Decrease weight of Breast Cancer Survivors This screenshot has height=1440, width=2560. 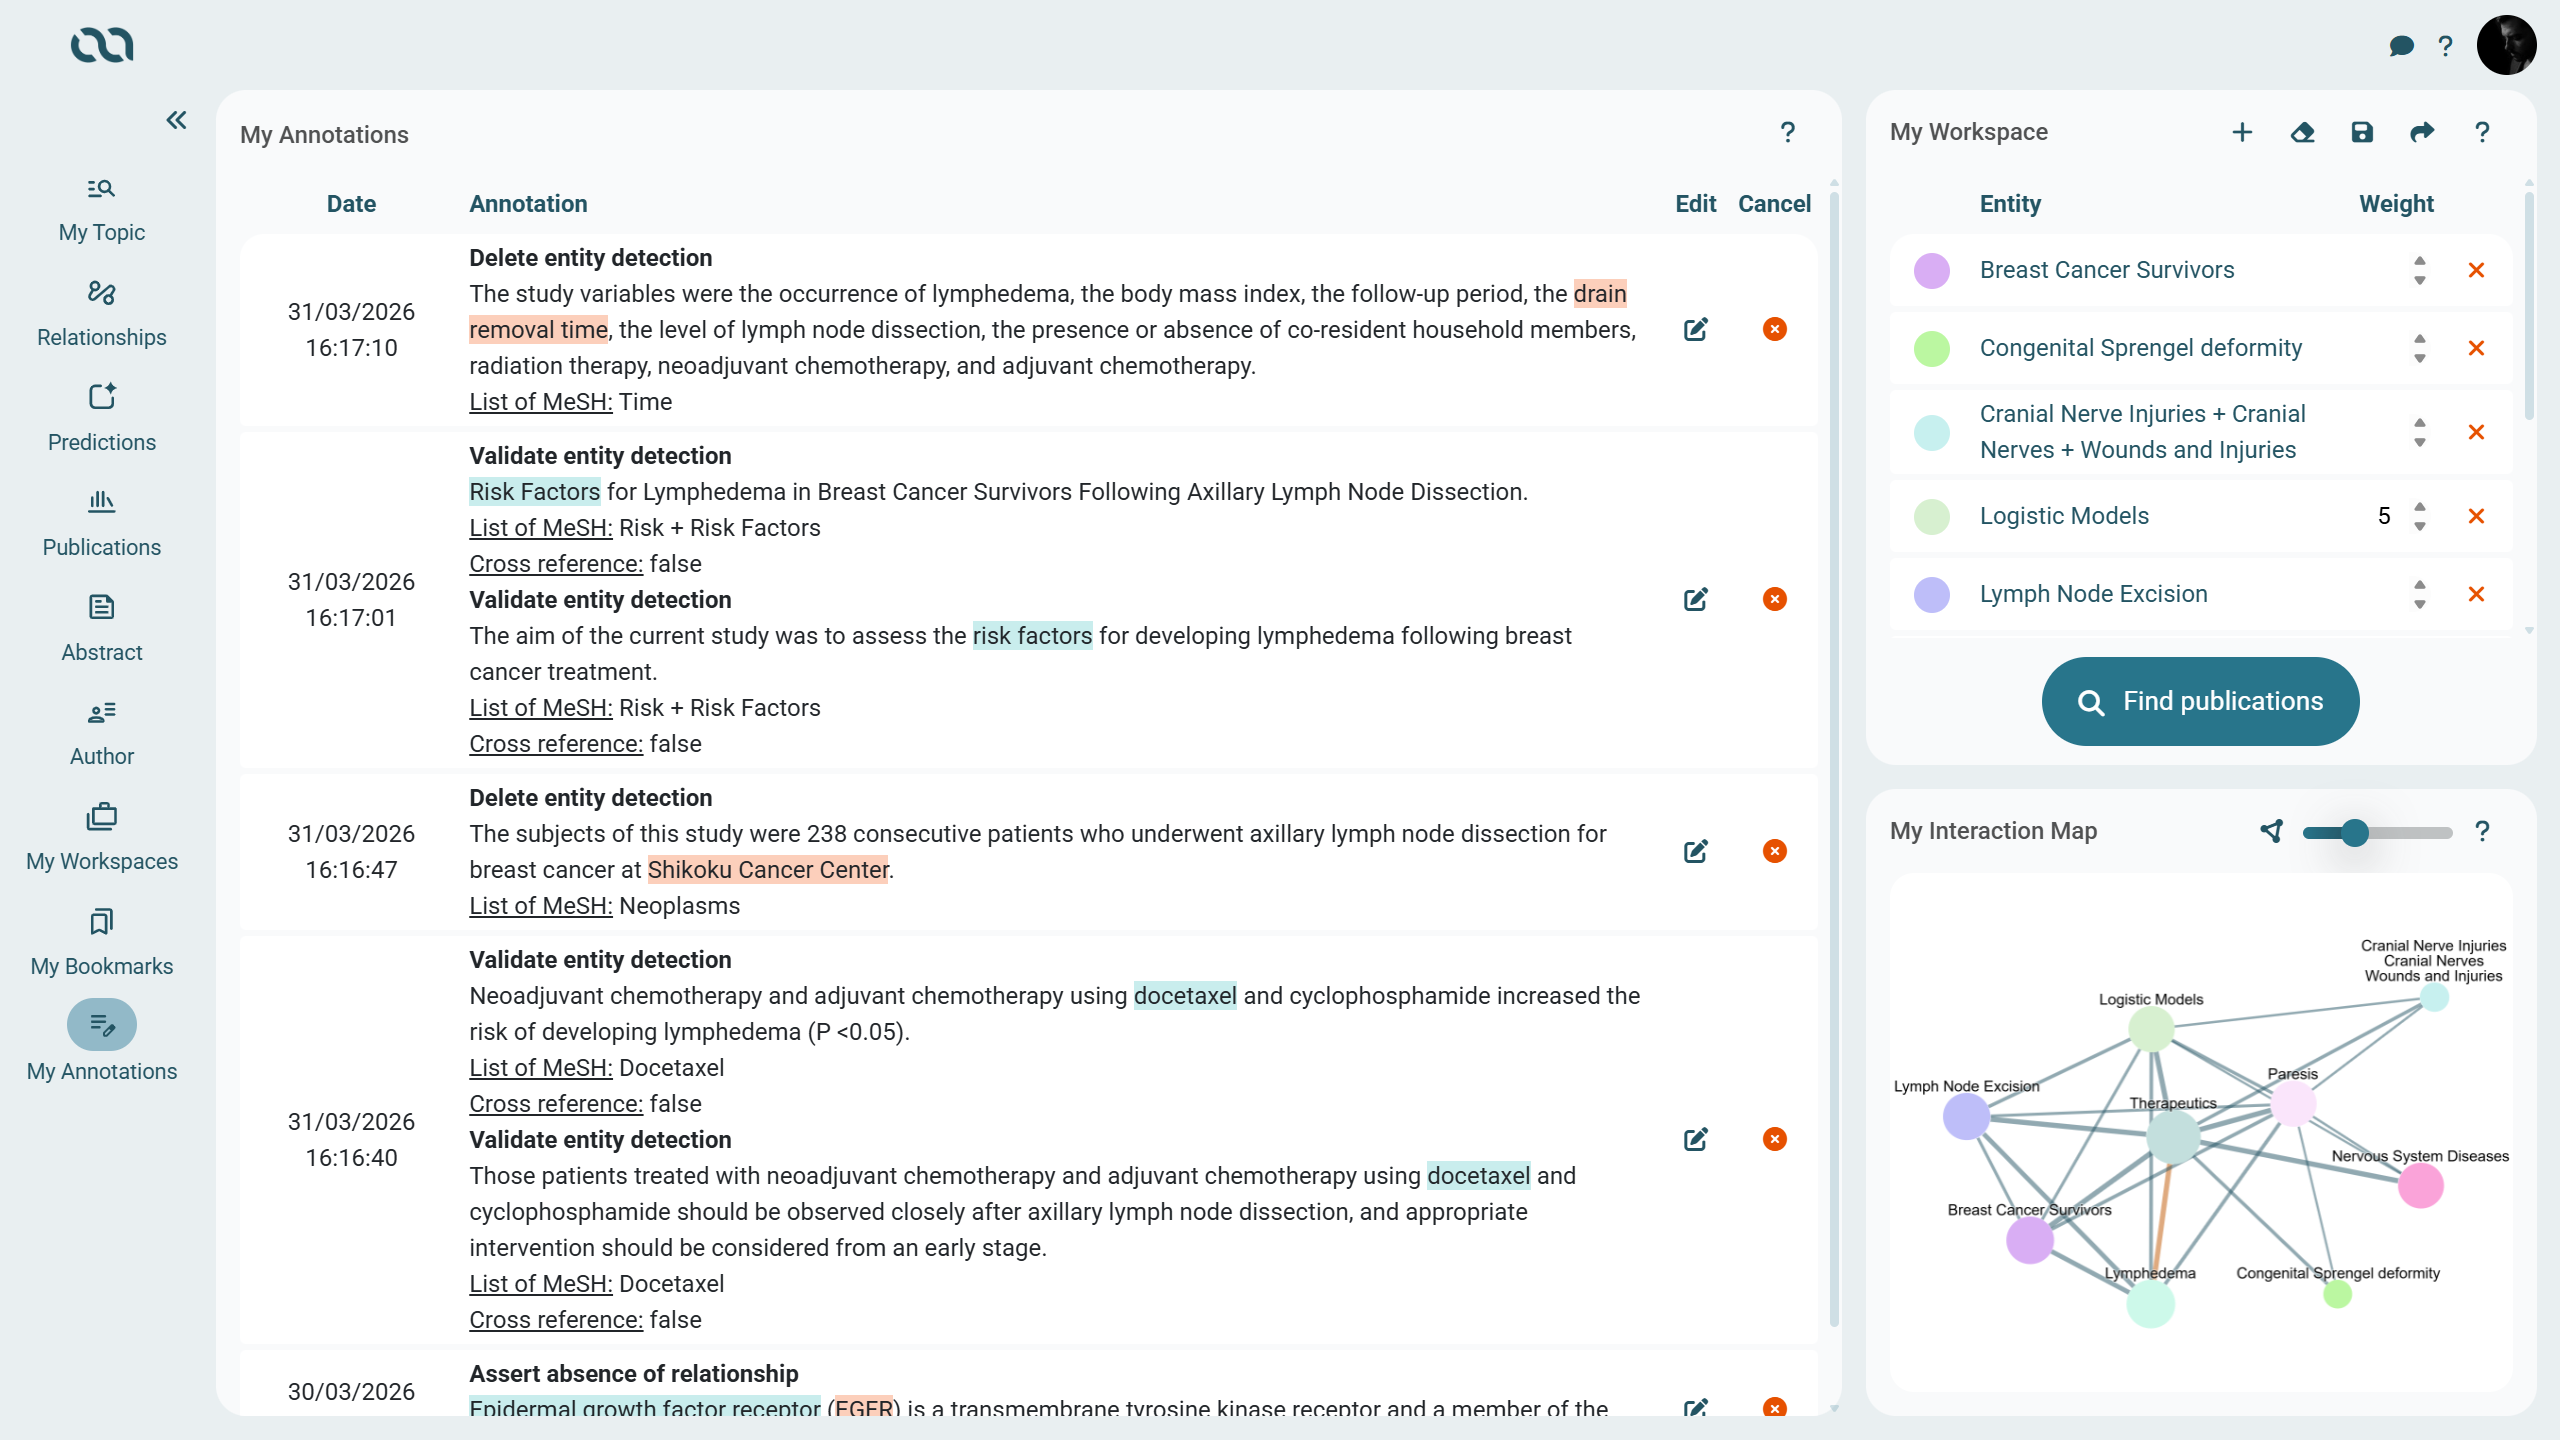(2419, 281)
